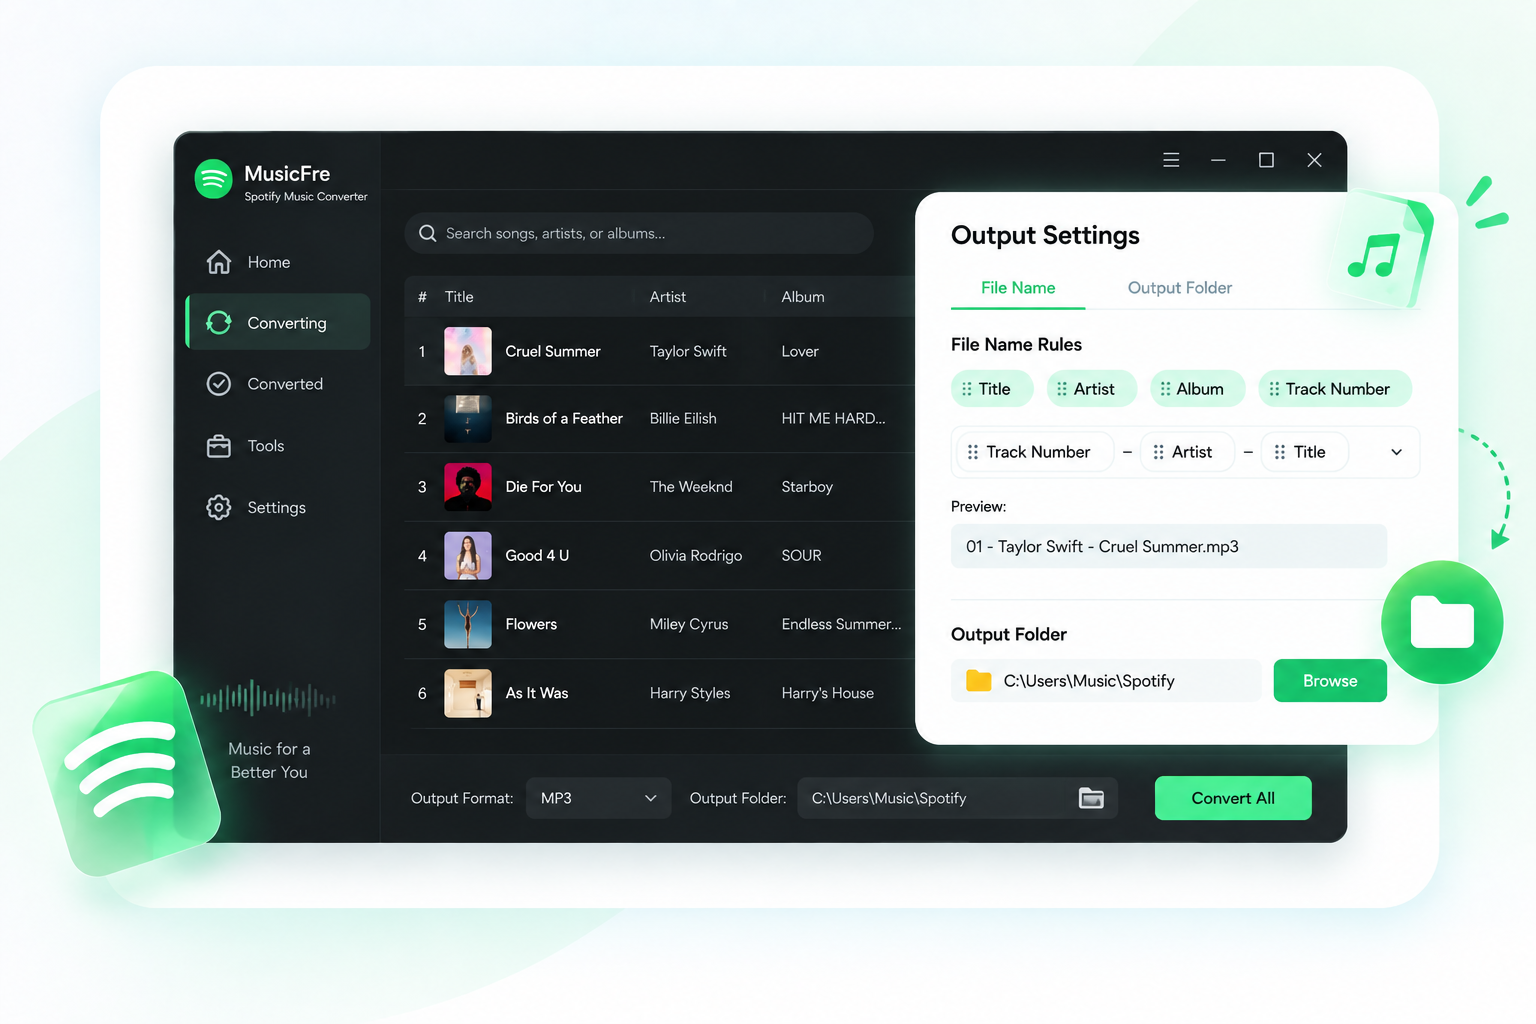
Task: Click the bottom bar folder browse icon
Action: [1091, 798]
